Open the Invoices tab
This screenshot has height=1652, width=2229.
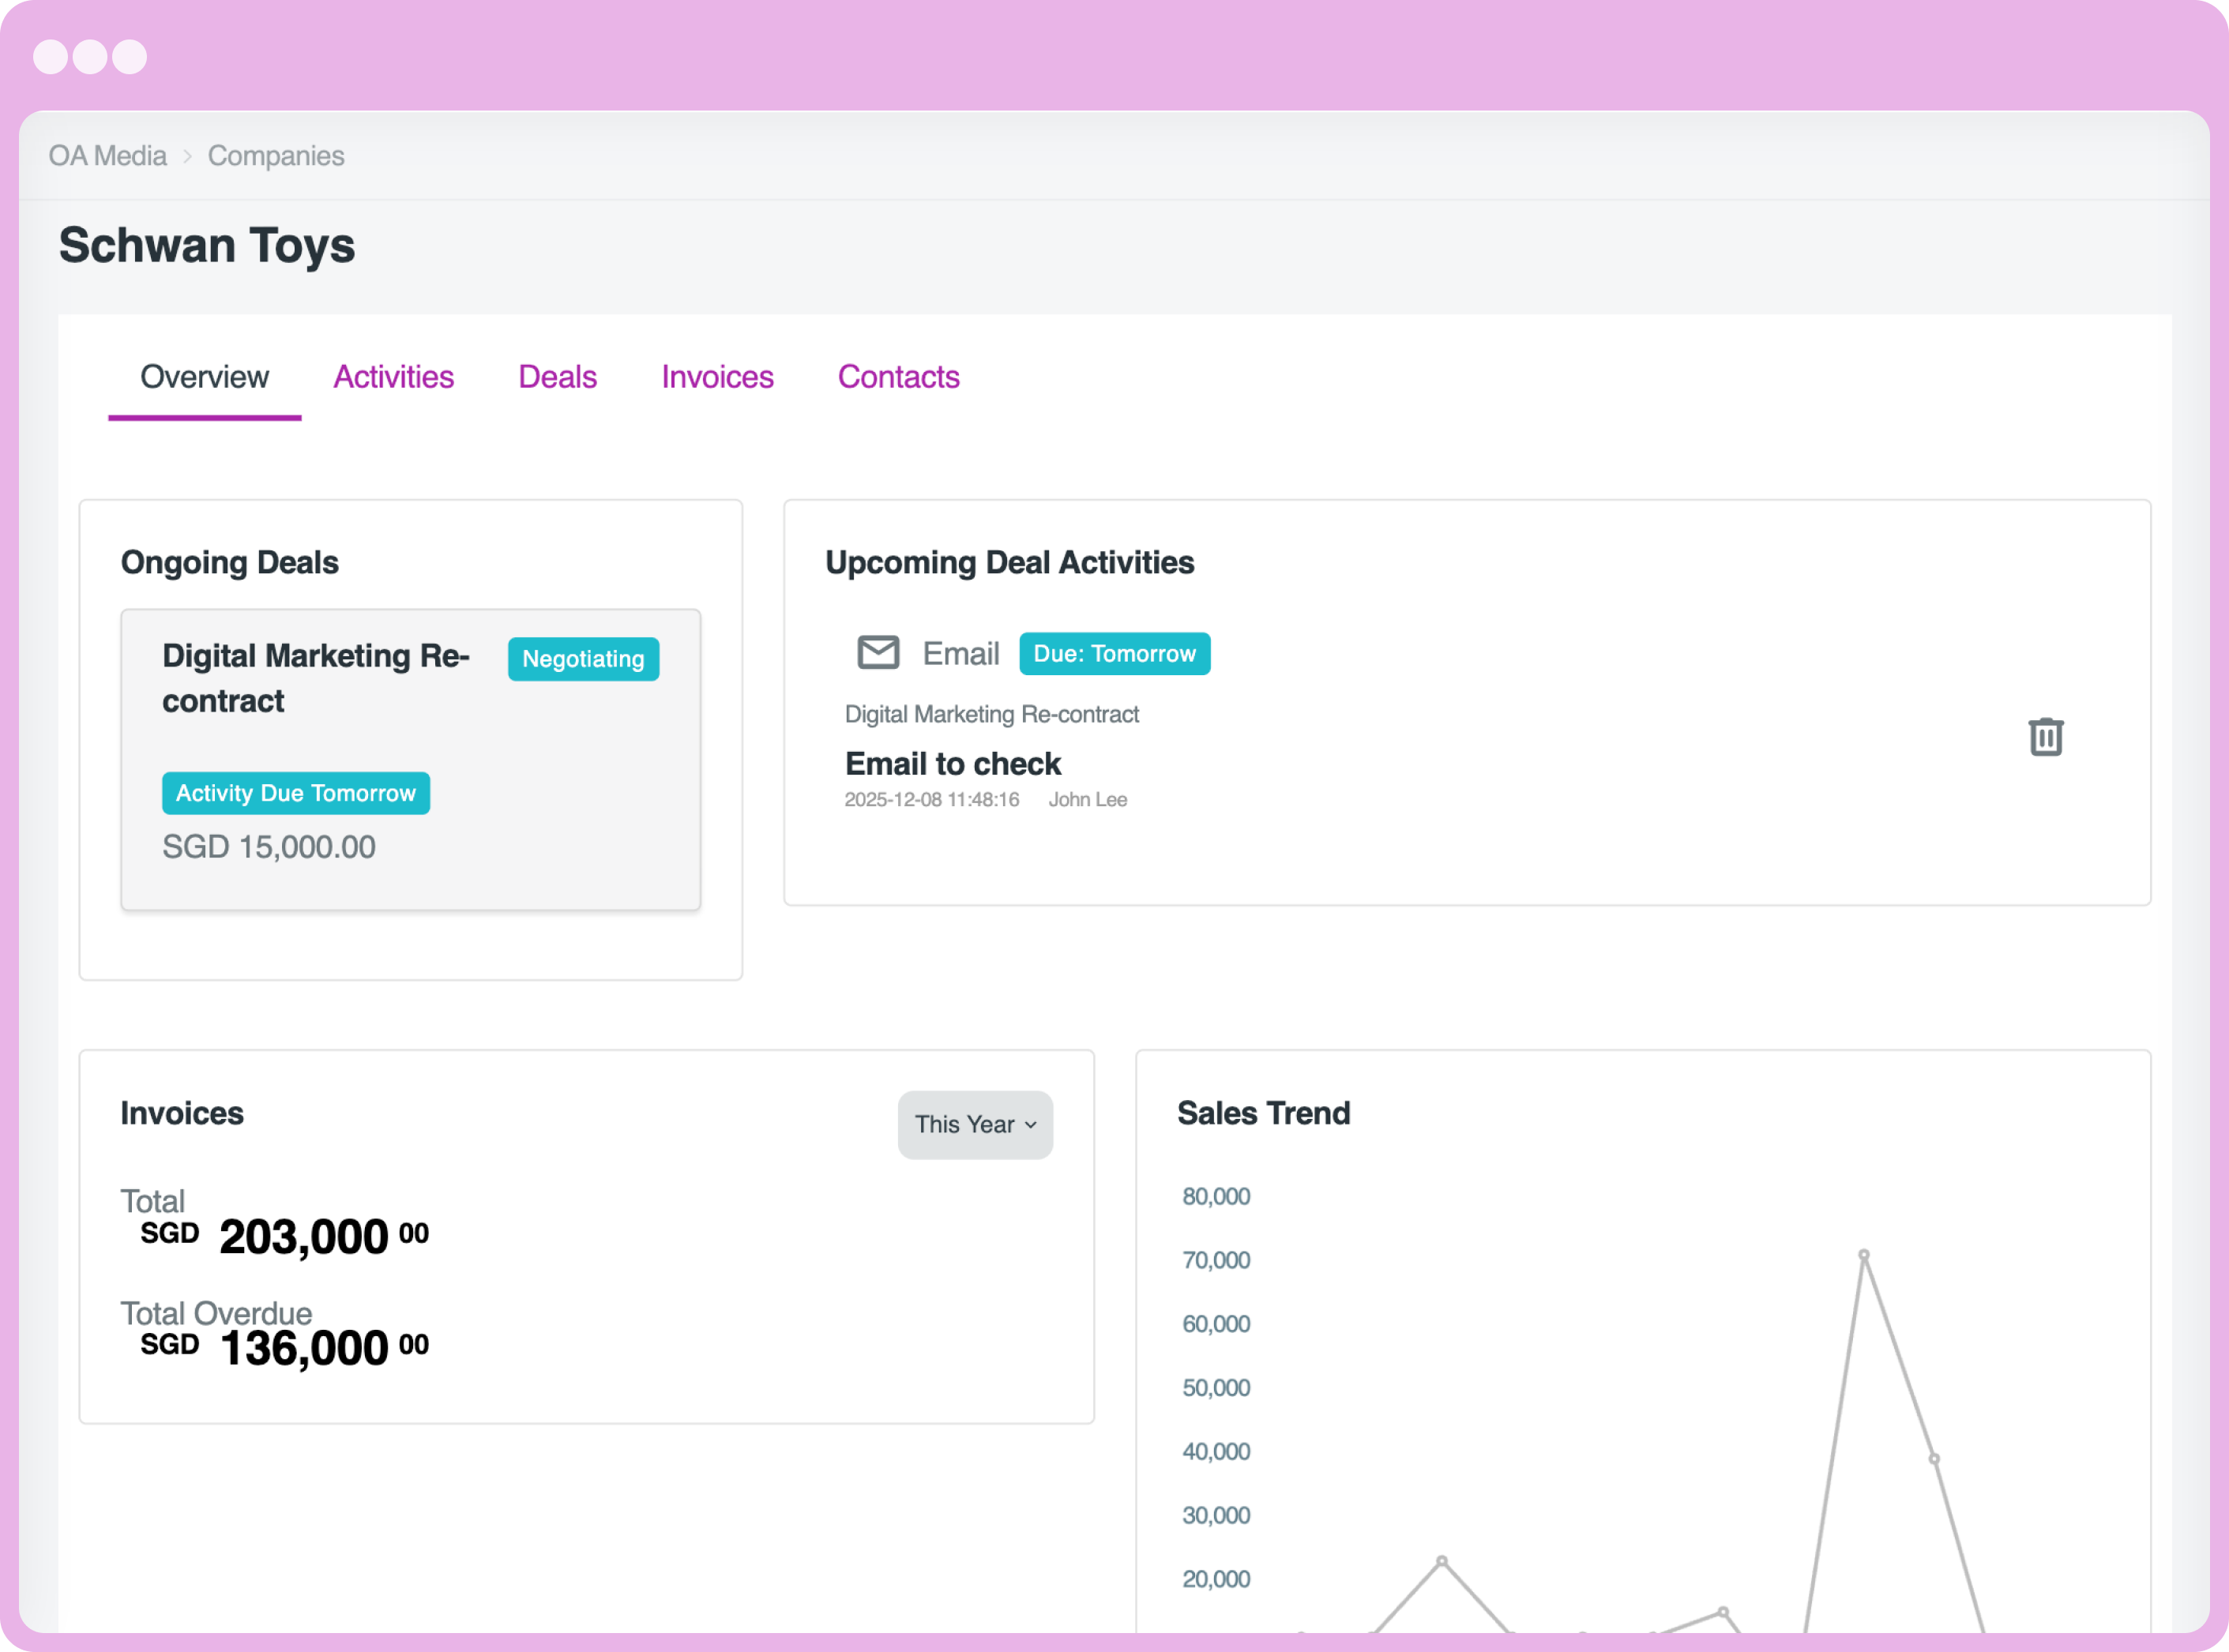(x=717, y=377)
